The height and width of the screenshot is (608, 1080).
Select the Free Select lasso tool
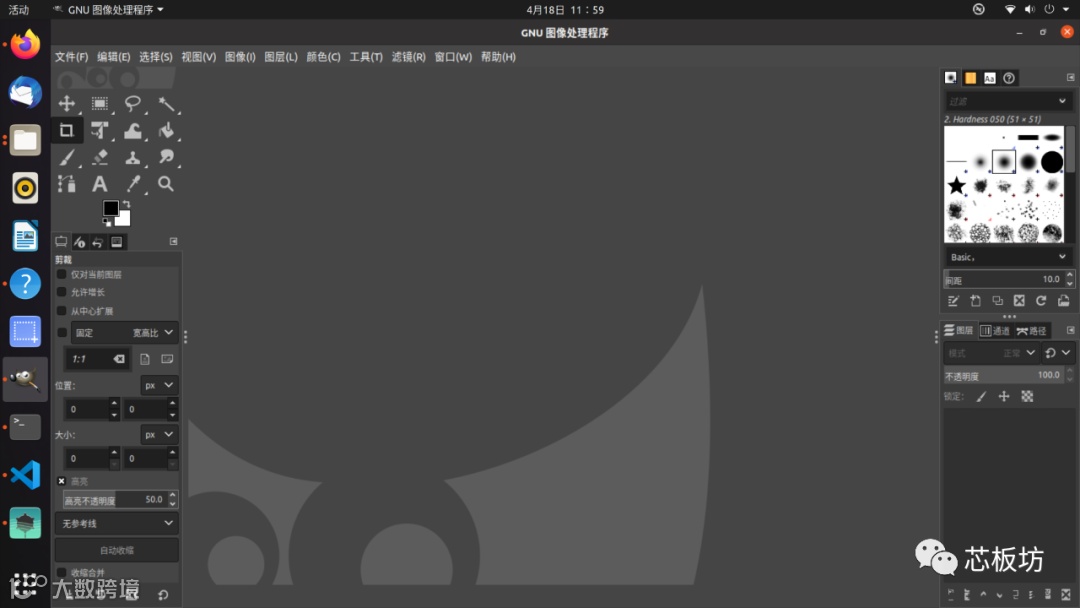[x=133, y=104]
